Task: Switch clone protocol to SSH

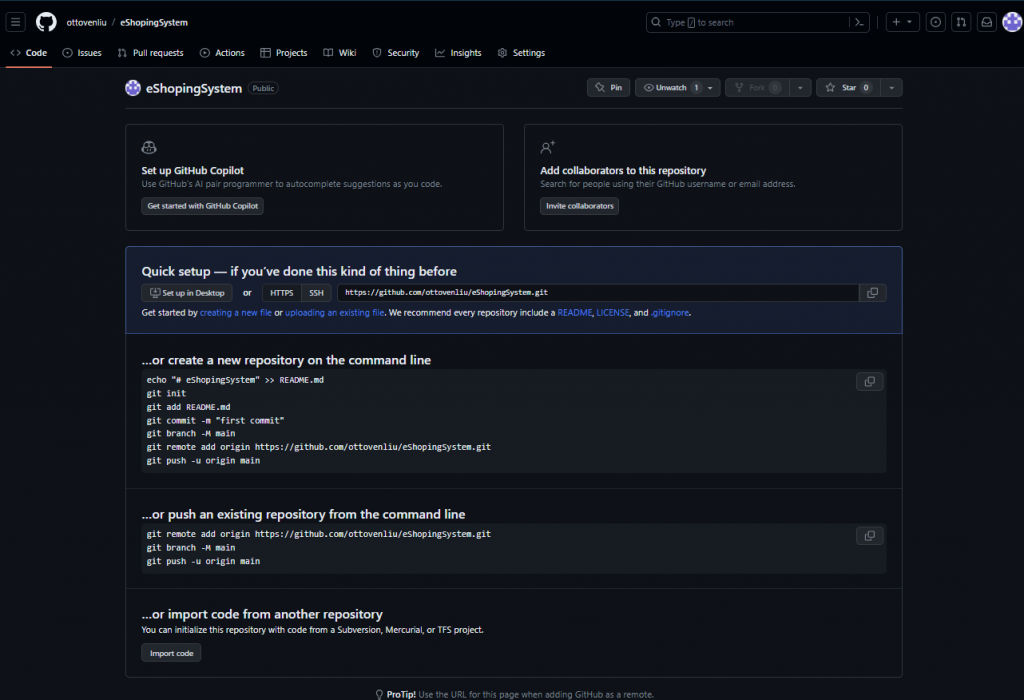Action: [316, 293]
